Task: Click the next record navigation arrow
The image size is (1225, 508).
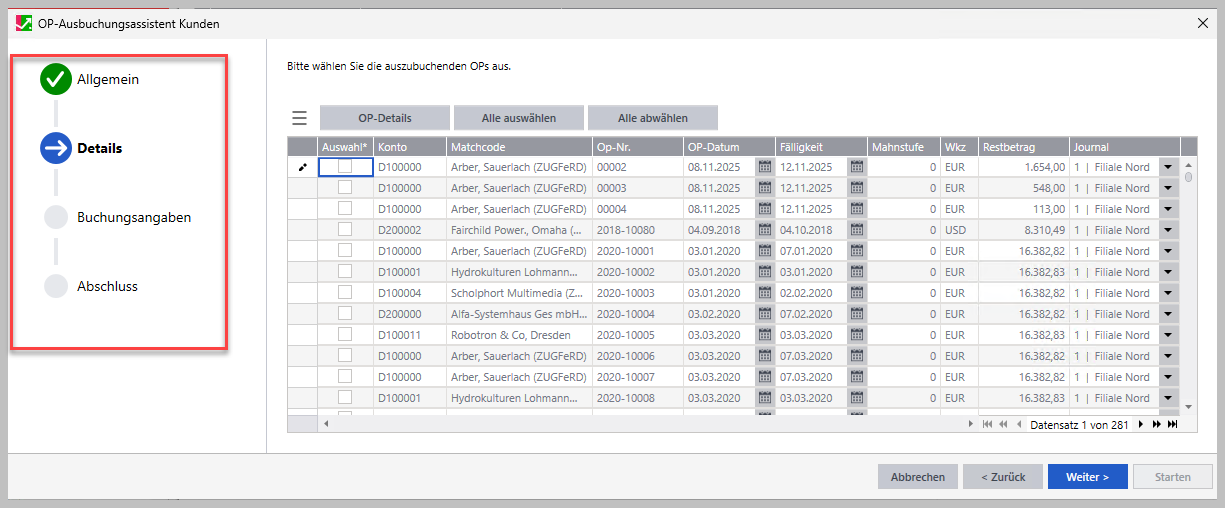Action: [1141, 425]
